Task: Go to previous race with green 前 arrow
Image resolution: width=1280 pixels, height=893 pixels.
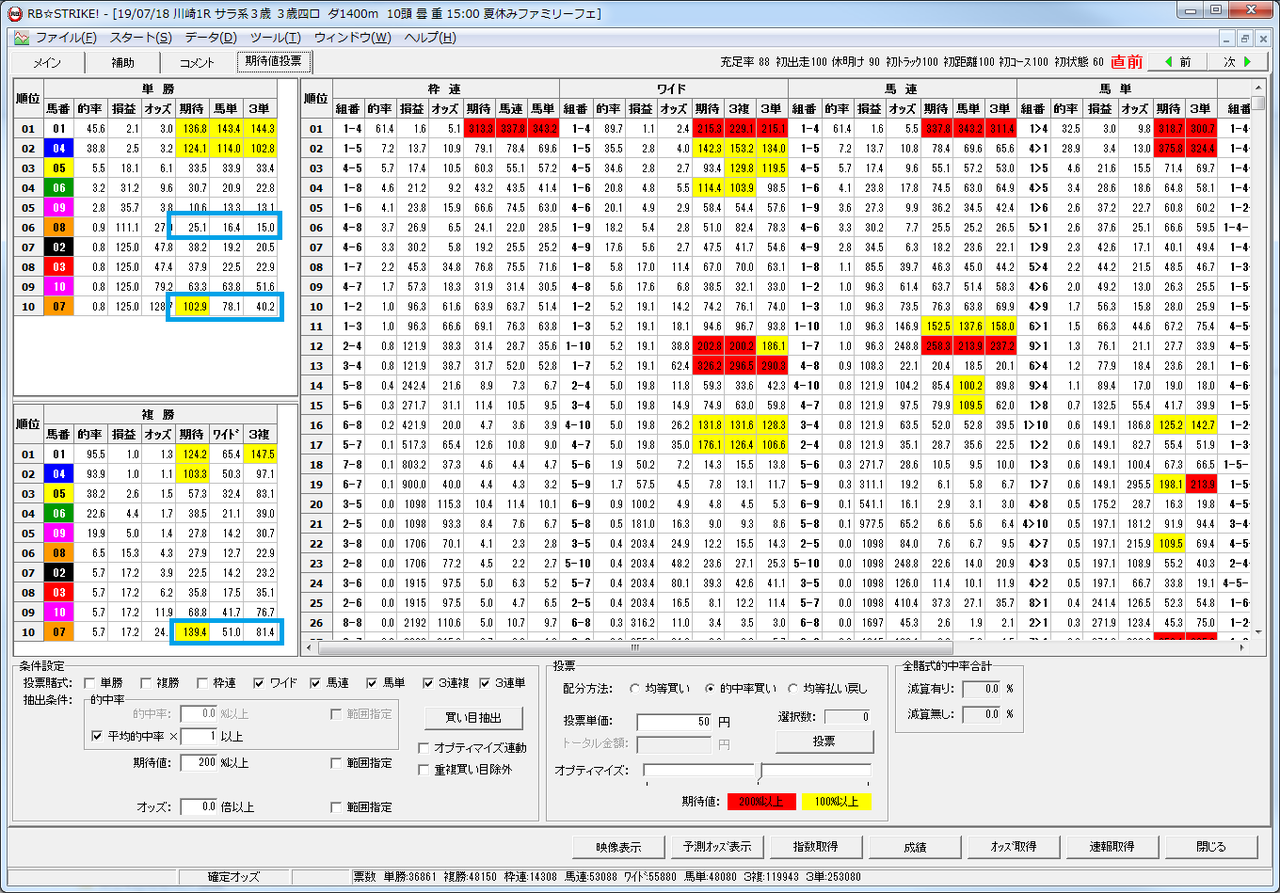Action: click(1176, 62)
